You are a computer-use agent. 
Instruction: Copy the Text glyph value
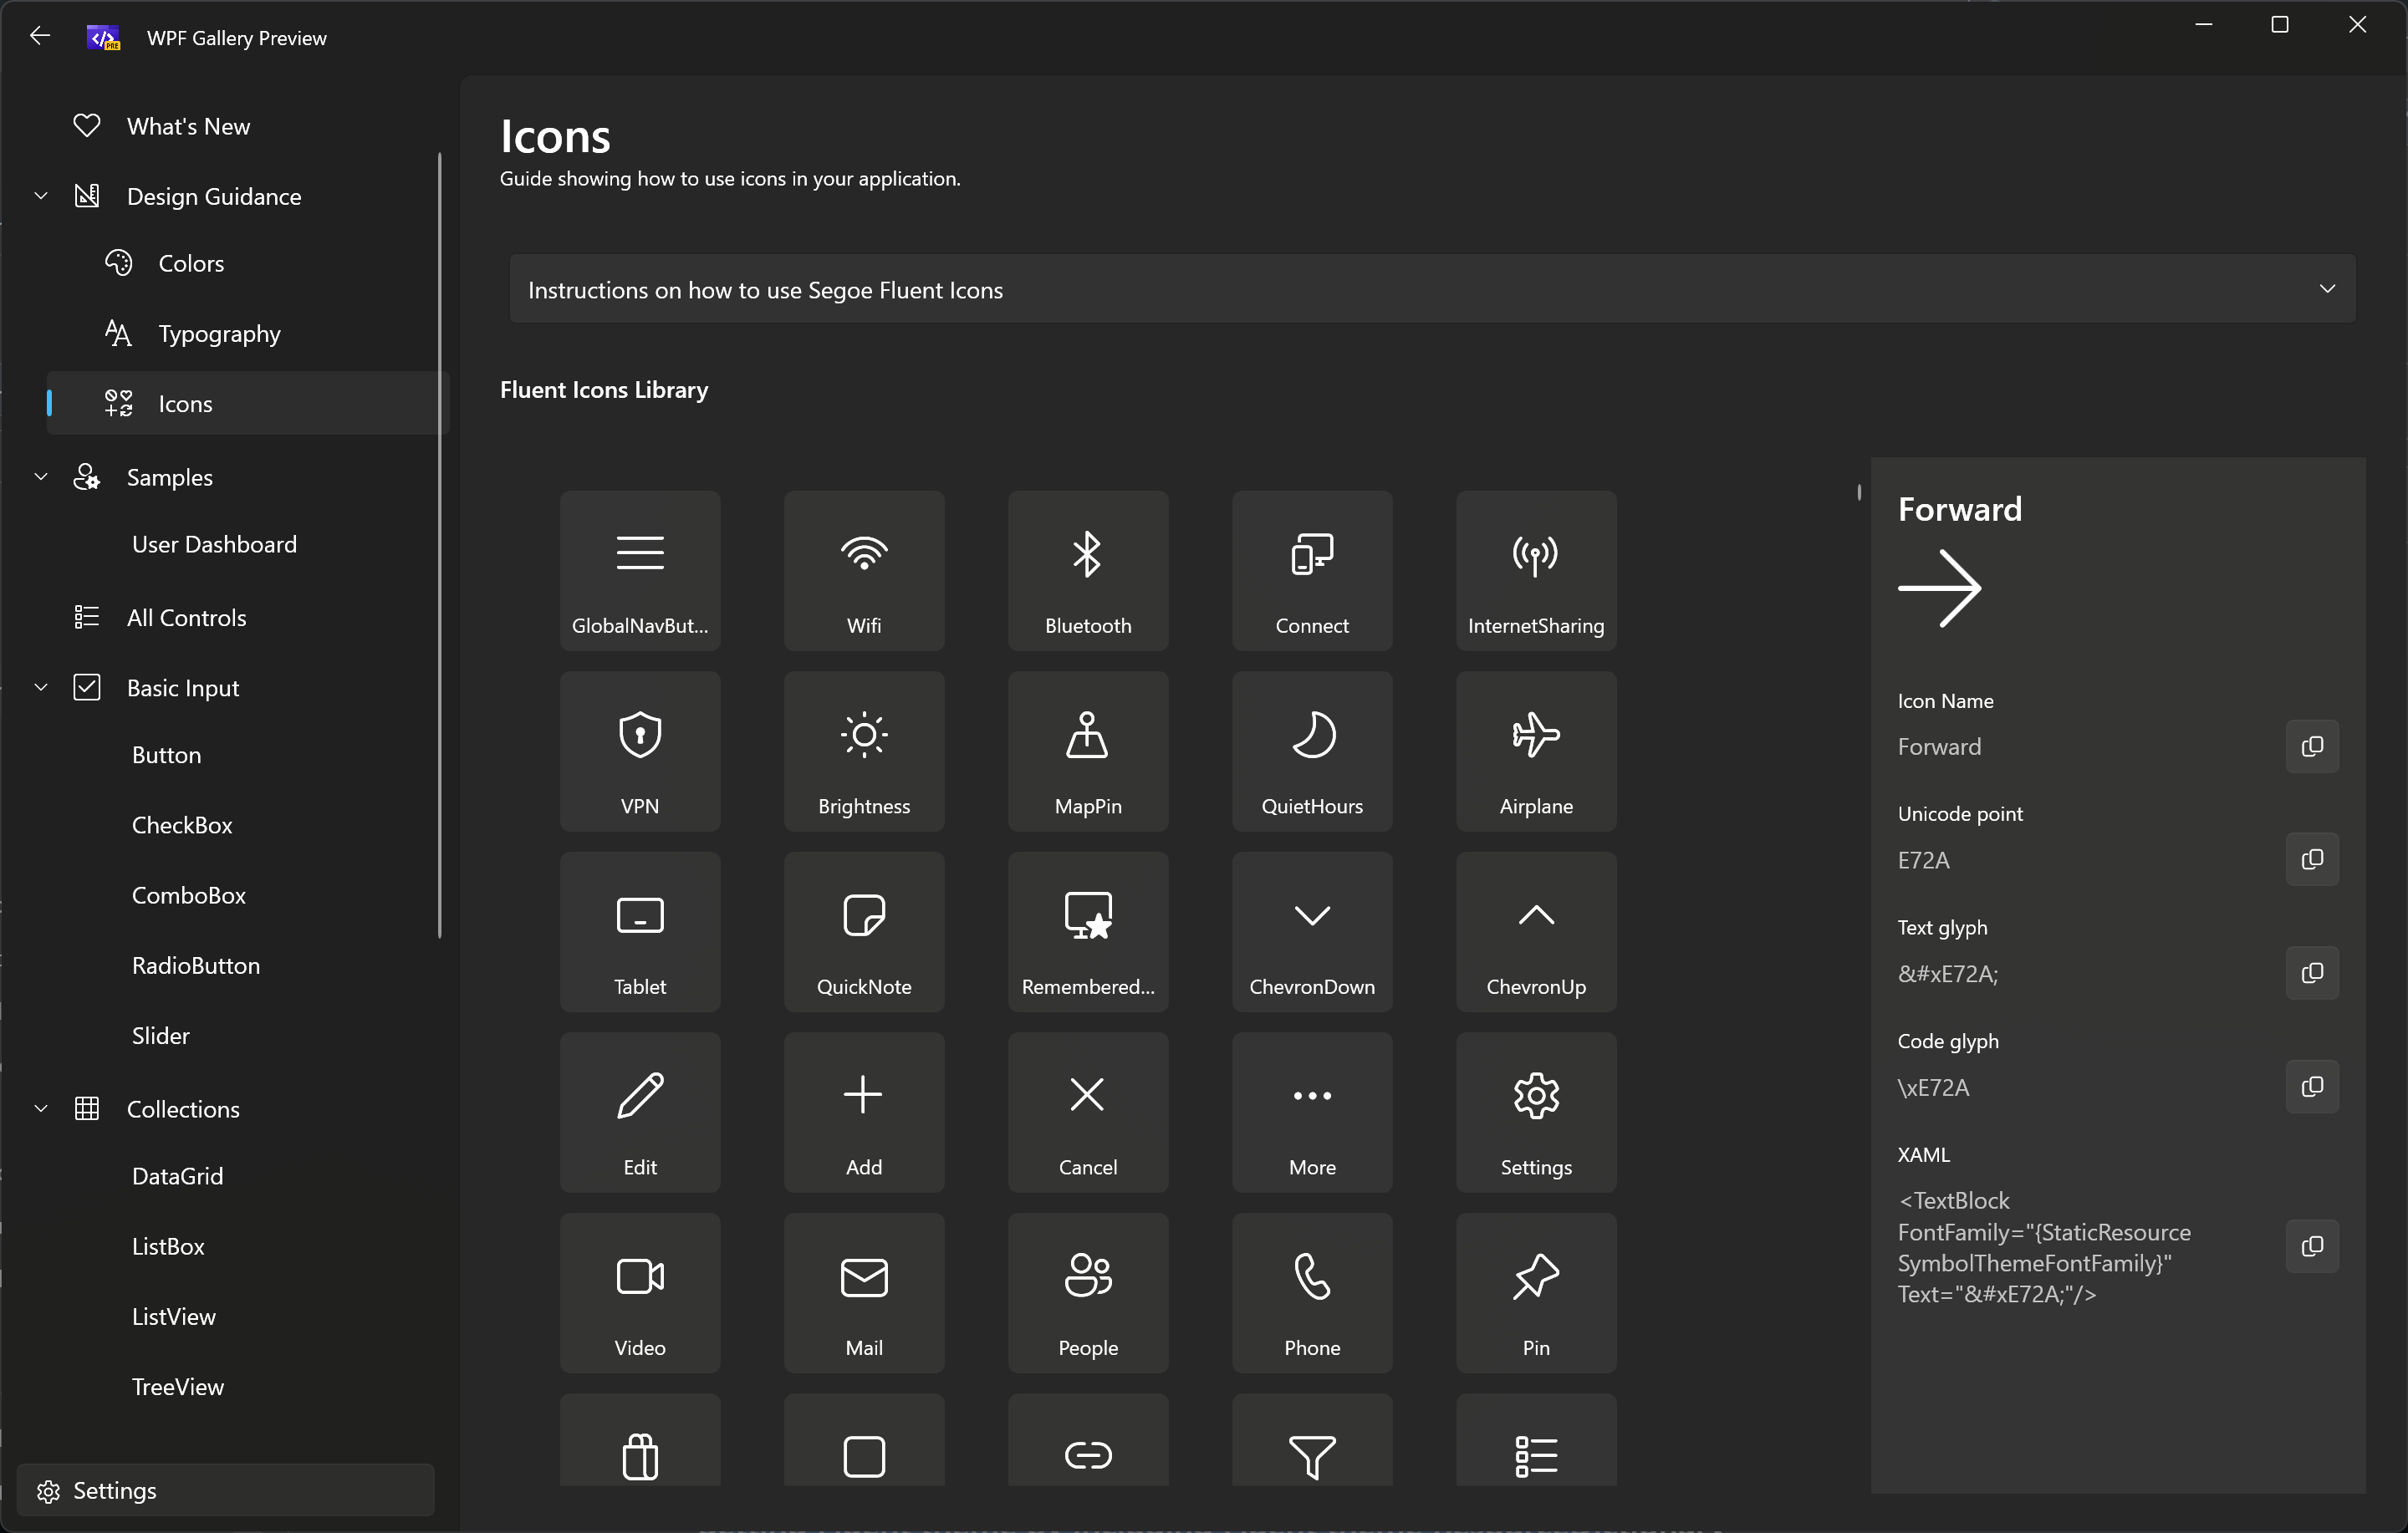[x=2312, y=973]
